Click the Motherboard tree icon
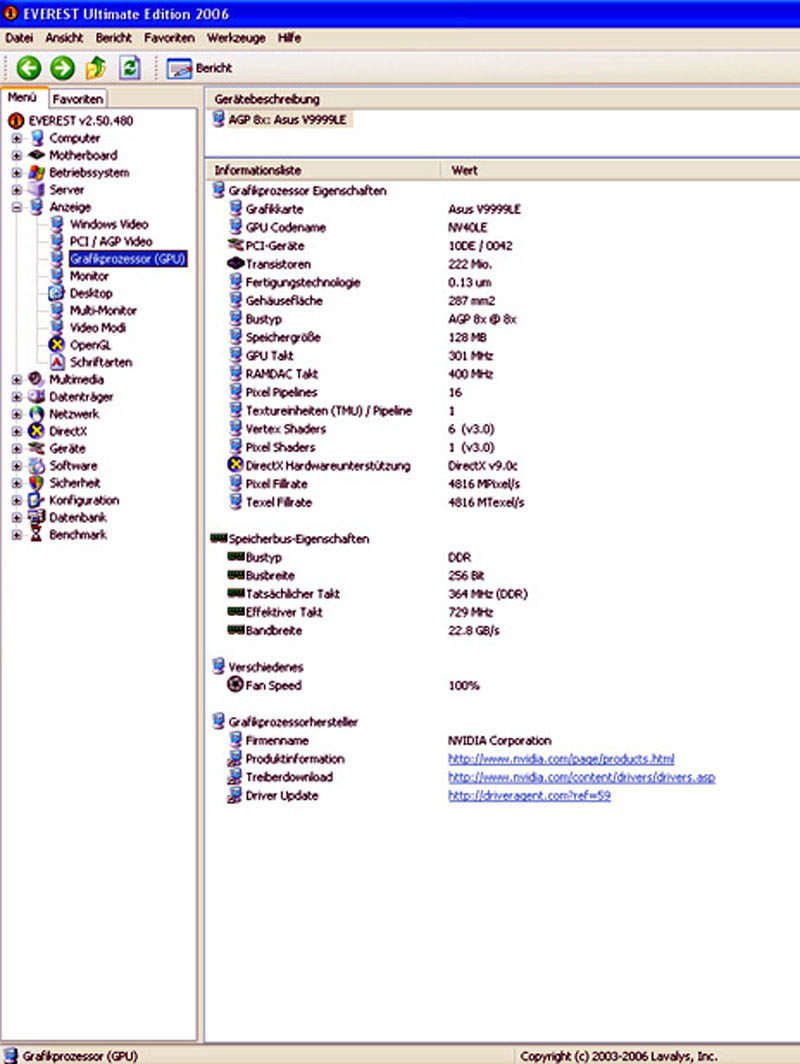Viewport: 800px width, 1064px height. tap(37, 155)
